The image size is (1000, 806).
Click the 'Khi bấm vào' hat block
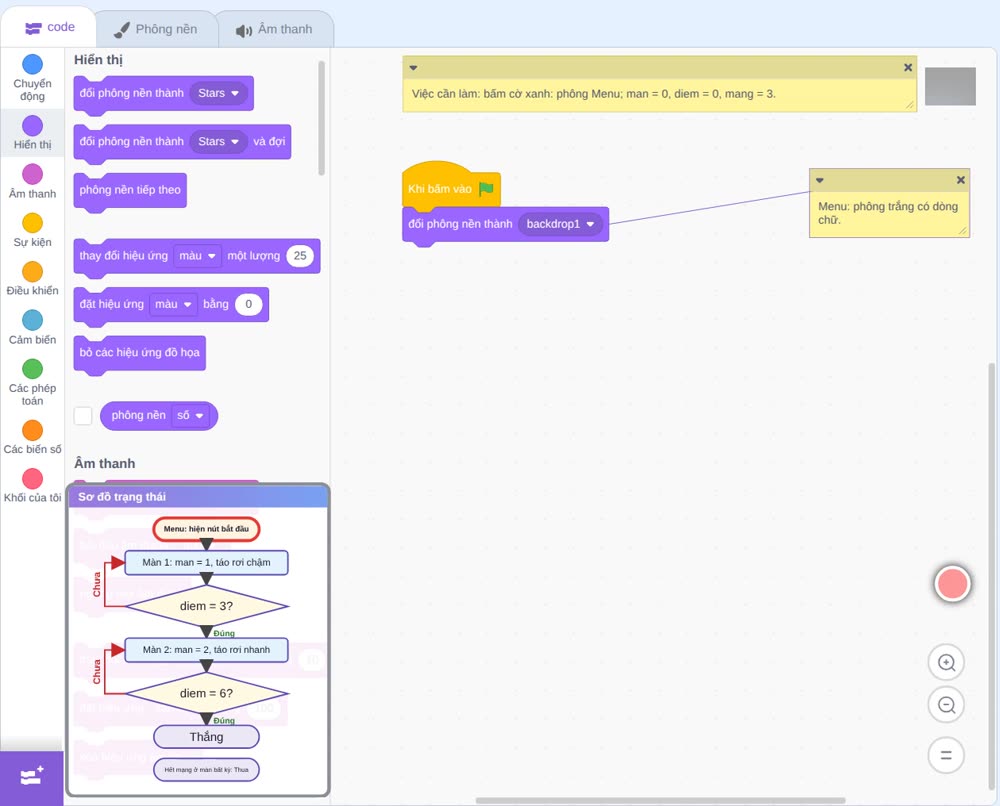click(451, 186)
